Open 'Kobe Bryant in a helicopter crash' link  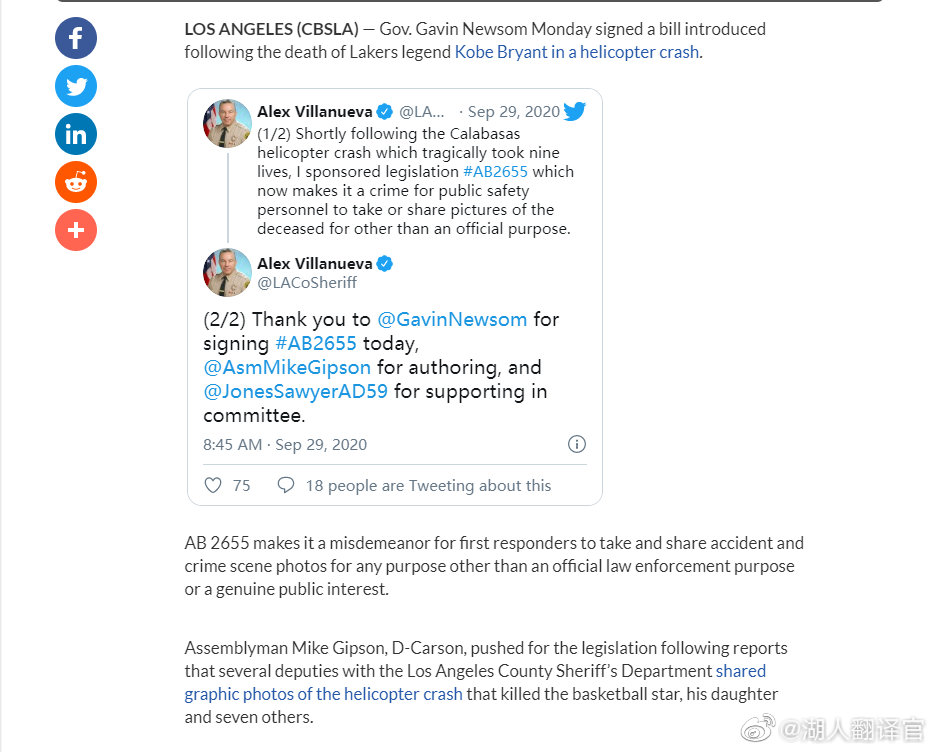(x=577, y=52)
